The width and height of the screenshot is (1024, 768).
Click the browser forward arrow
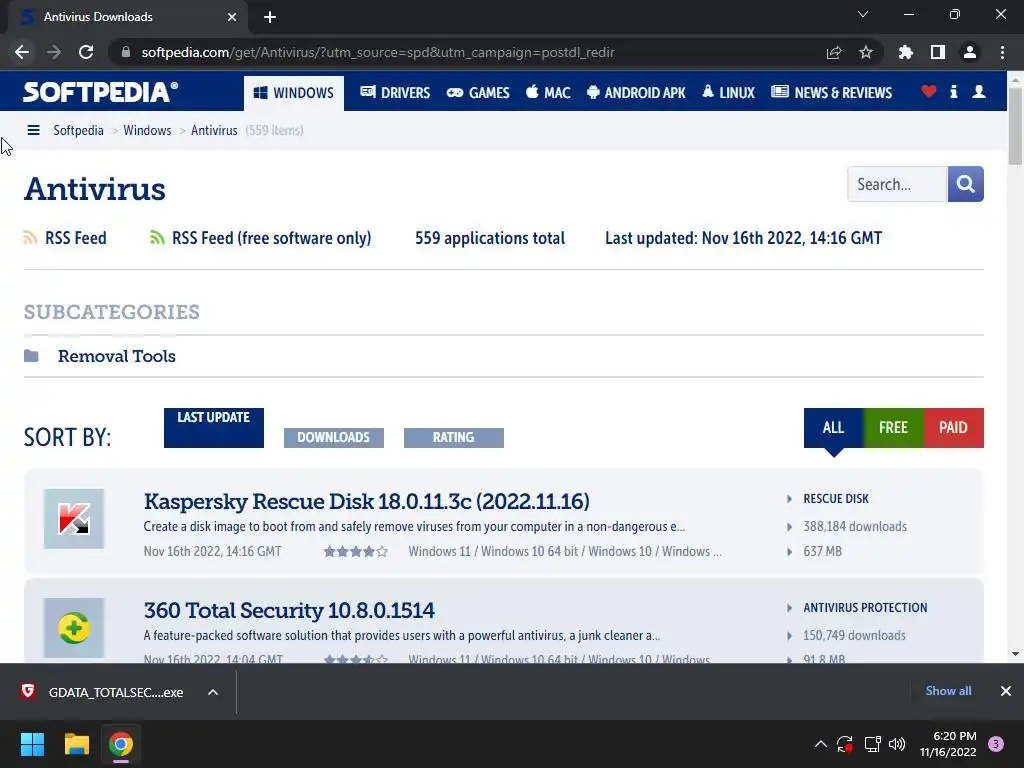[54, 52]
